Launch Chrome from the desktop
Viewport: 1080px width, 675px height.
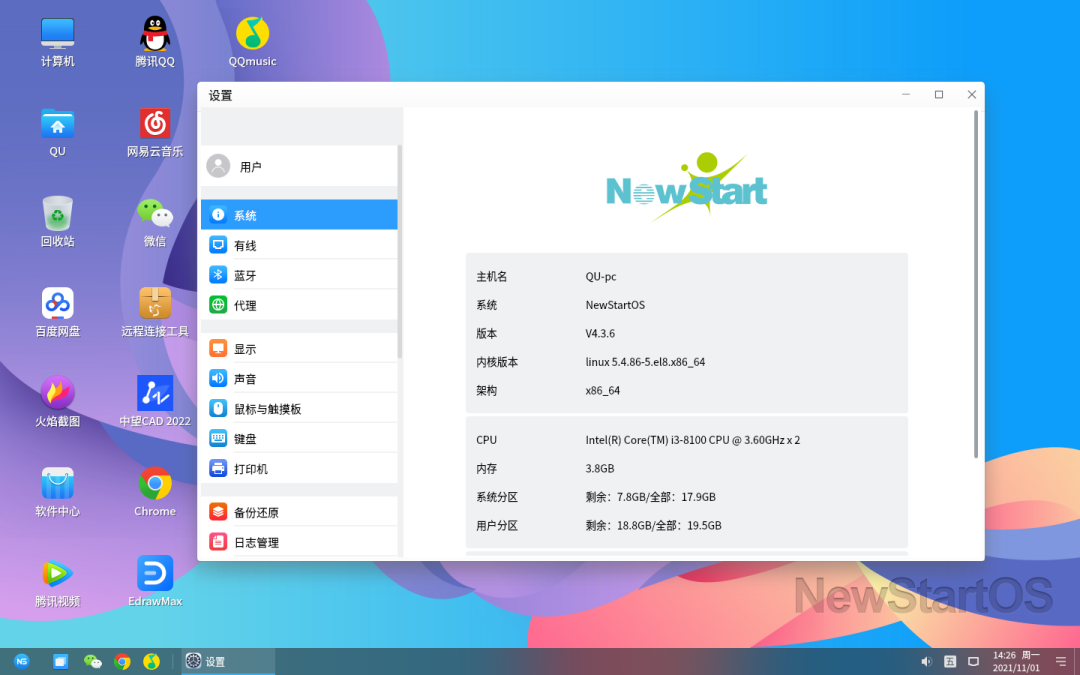pyautogui.click(x=155, y=491)
